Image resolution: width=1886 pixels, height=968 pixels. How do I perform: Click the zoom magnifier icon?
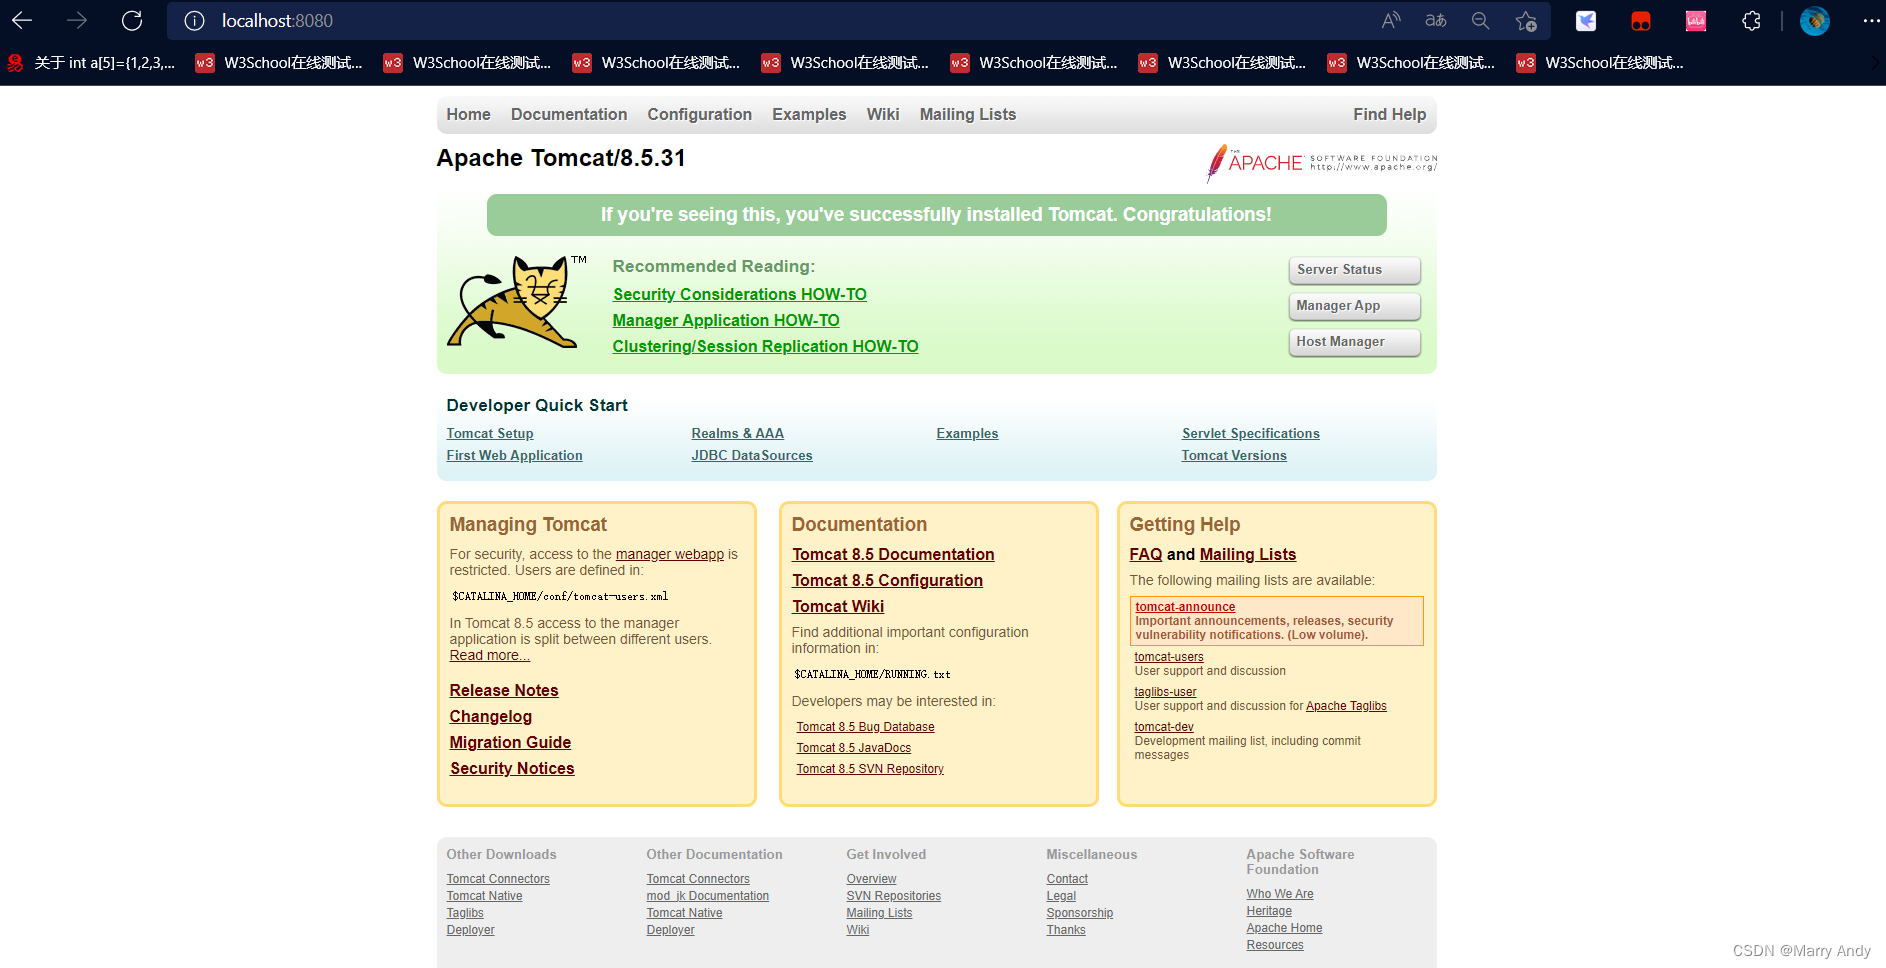coord(1481,20)
